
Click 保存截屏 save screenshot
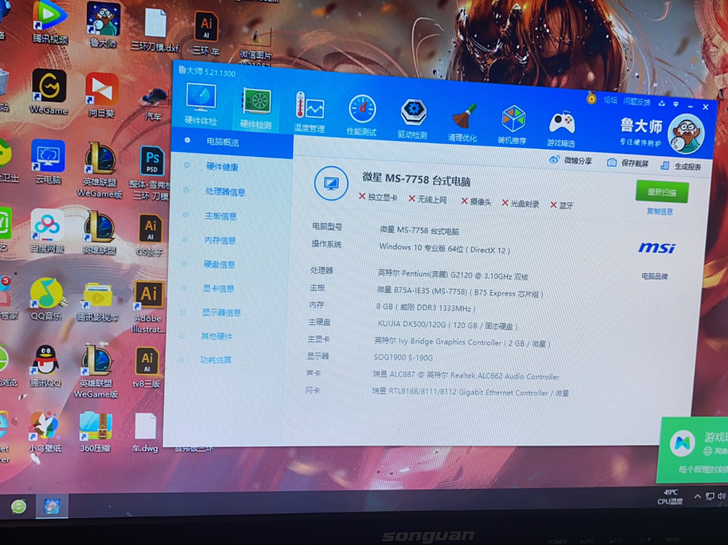coord(627,163)
